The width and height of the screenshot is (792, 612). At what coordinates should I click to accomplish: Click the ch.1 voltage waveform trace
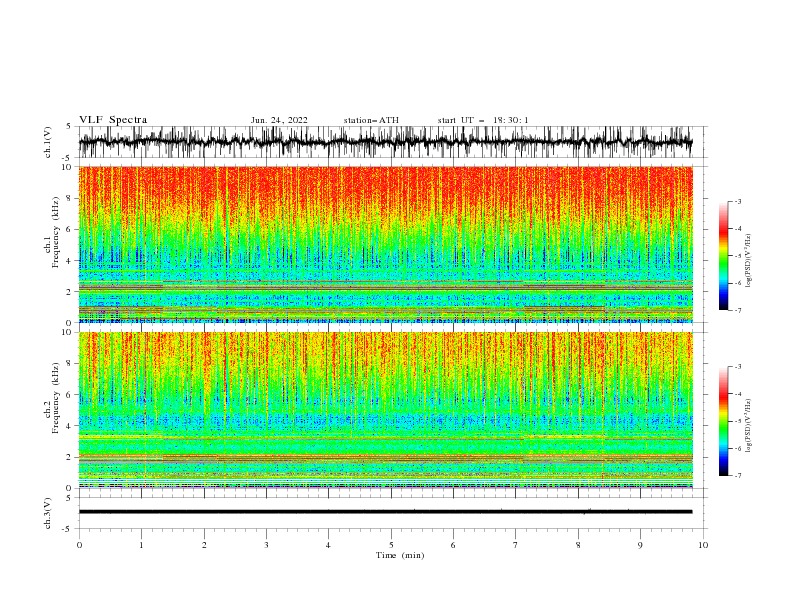(385, 142)
